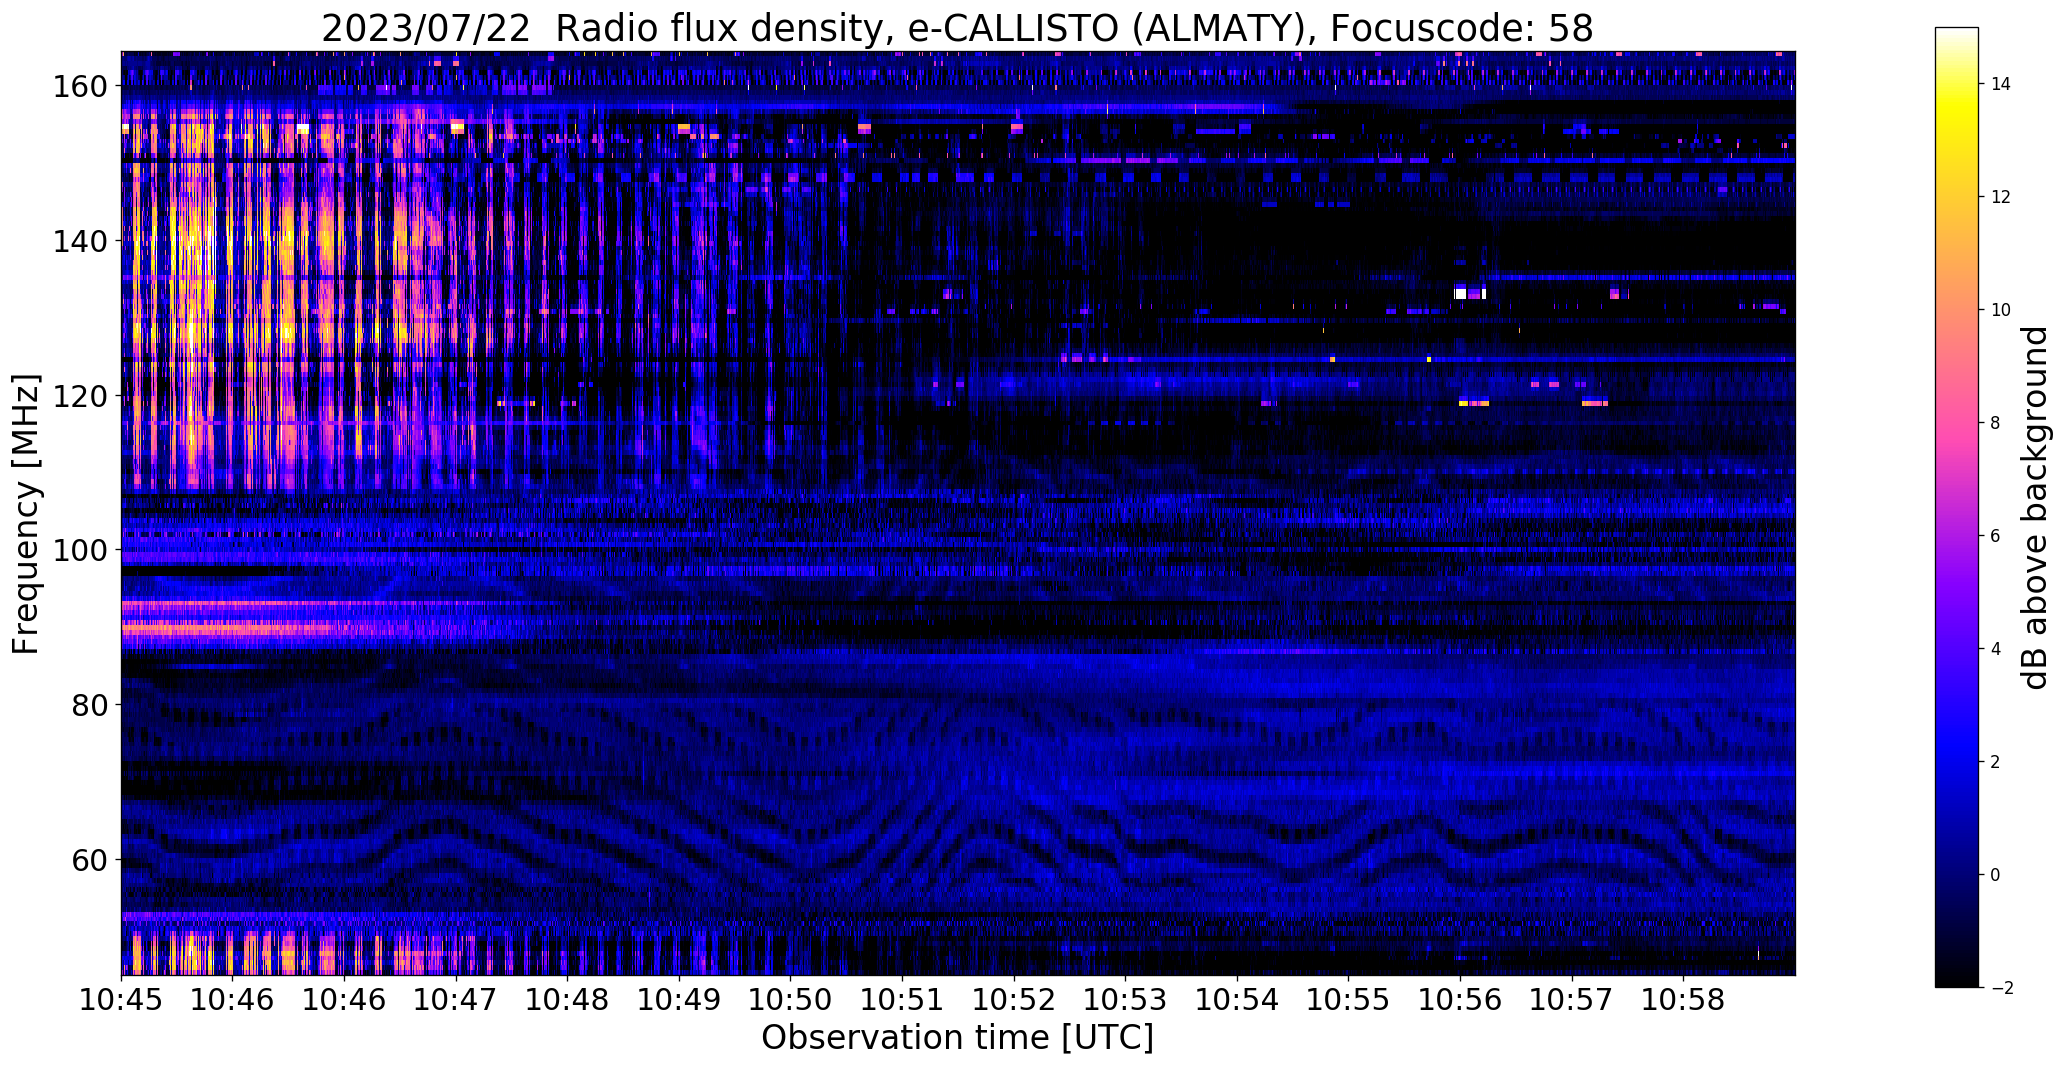Image resolution: width=2066 pixels, height=1067 pixels.
Task: Click the 120 frequency tick label
Action: [79, 396]
